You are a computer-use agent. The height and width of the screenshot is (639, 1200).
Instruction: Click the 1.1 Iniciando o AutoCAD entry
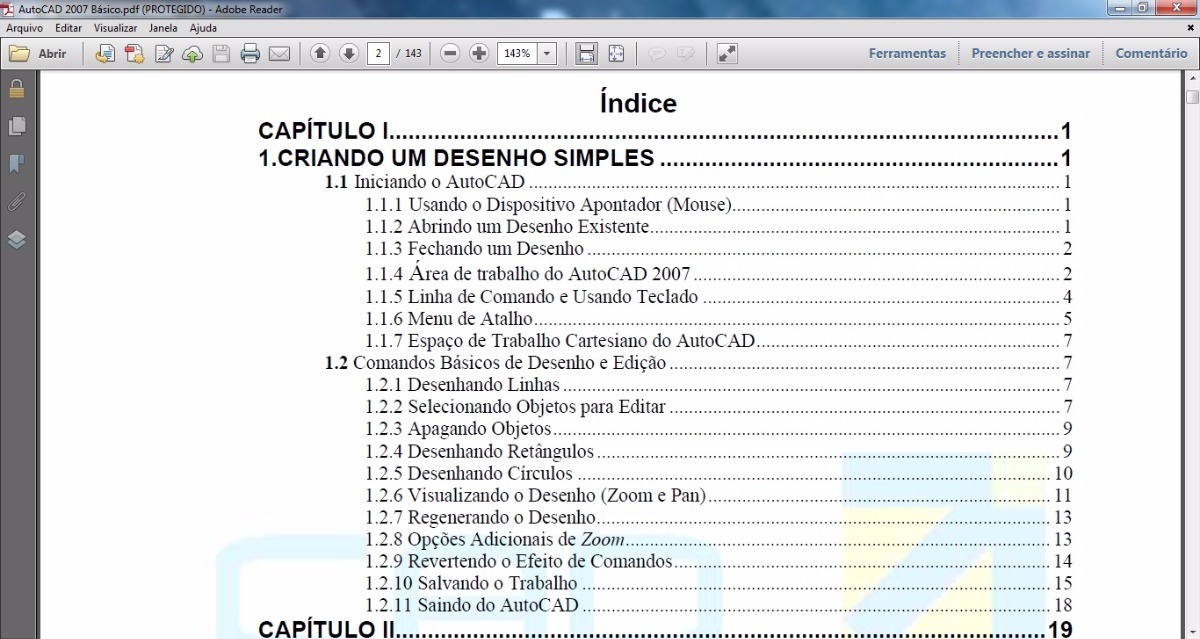pos(699,183)
